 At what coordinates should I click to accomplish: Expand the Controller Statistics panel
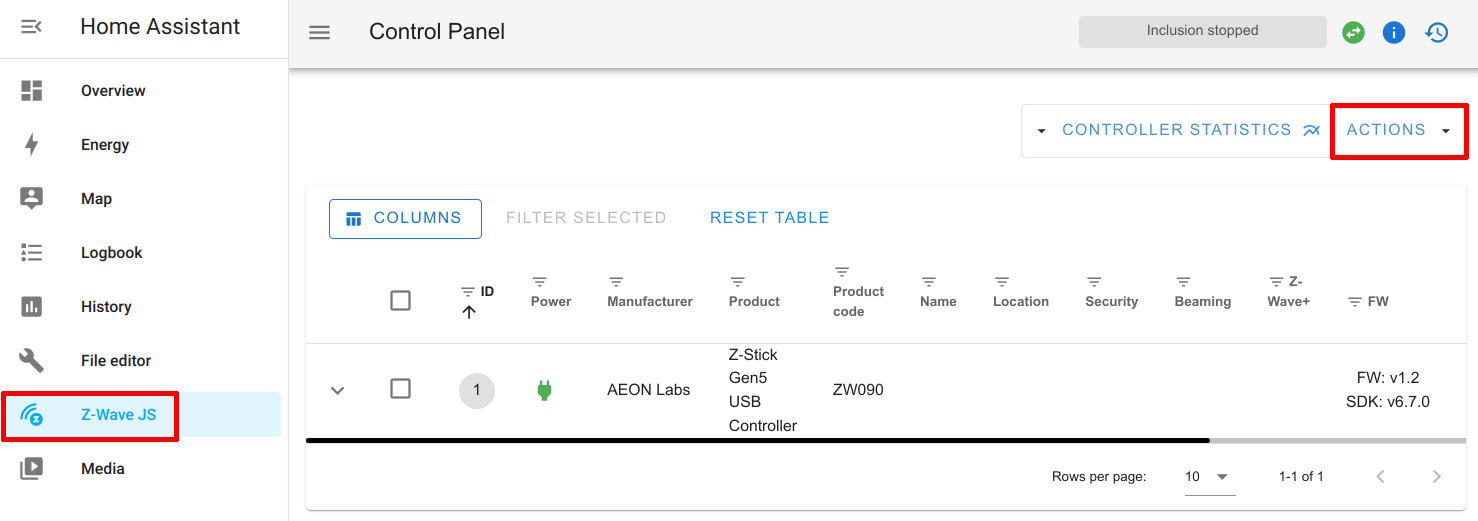pyautogui.click(x=1041, y=131)
